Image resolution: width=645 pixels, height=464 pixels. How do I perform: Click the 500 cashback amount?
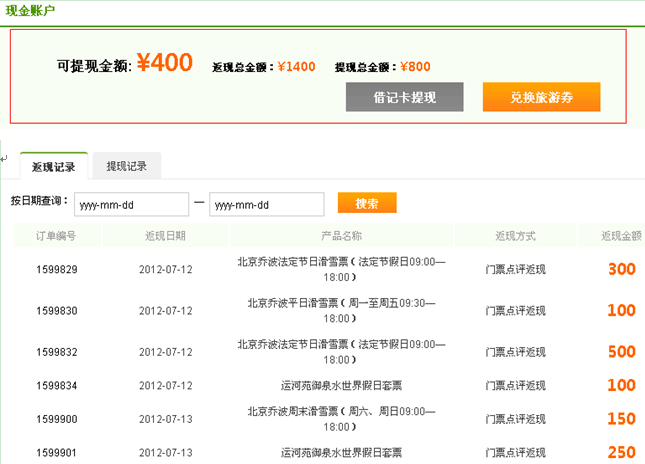pos(621,352)
